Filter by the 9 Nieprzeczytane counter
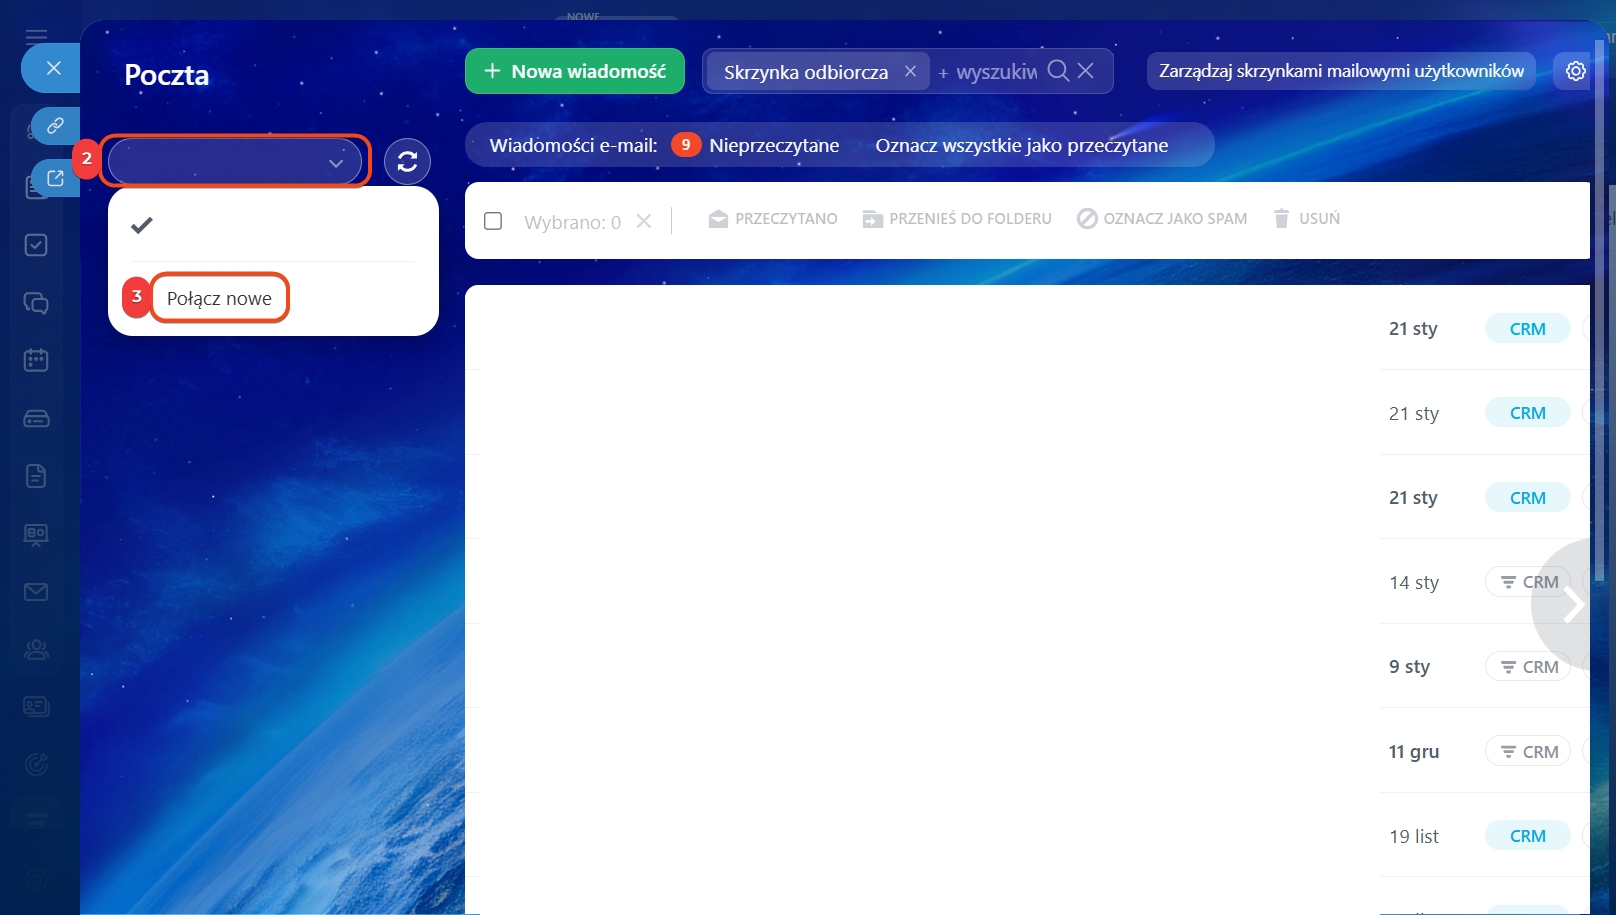Viewport: 1616px width, 915px height. 755,145
